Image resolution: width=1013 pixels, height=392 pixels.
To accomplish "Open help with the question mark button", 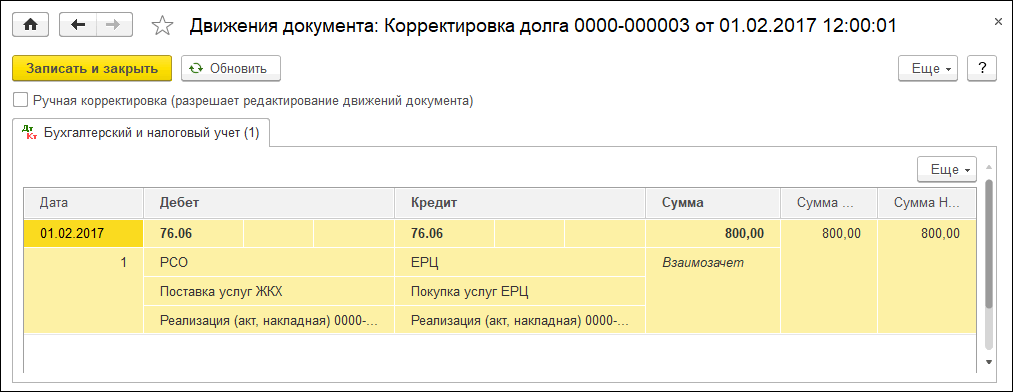I will (982, 68).
